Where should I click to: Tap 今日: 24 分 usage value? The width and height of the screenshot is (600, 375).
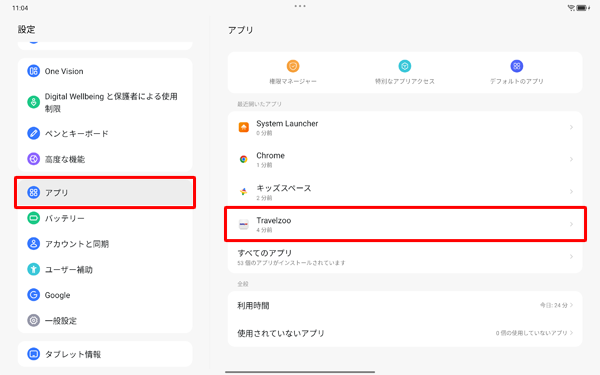[554, 305]
